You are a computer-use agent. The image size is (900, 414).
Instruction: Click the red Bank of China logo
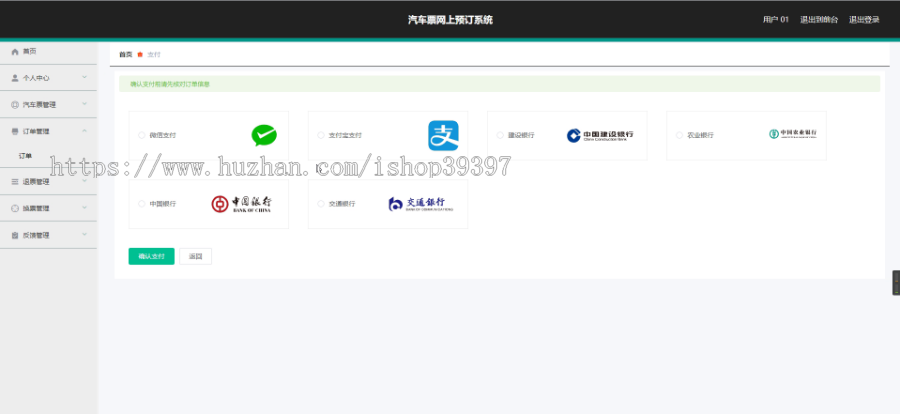click(241, 204)
